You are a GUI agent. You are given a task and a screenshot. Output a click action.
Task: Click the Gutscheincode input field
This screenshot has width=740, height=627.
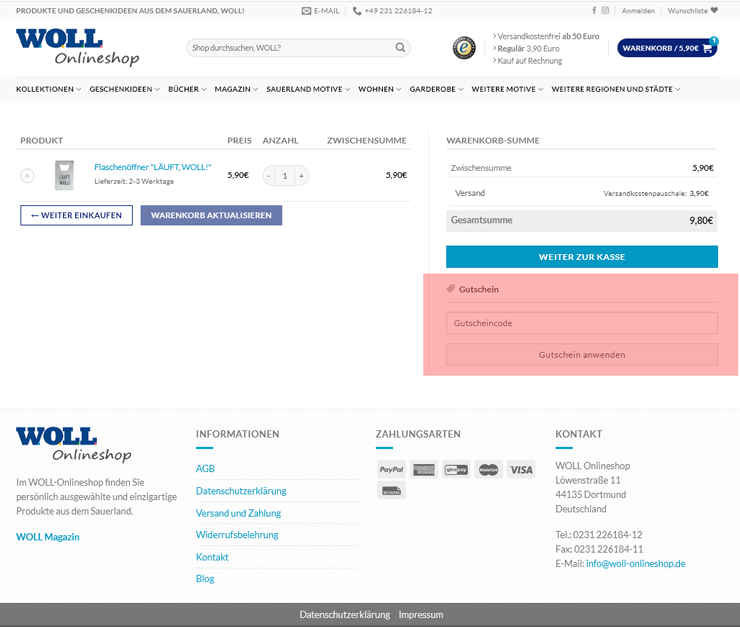[582, 323]
